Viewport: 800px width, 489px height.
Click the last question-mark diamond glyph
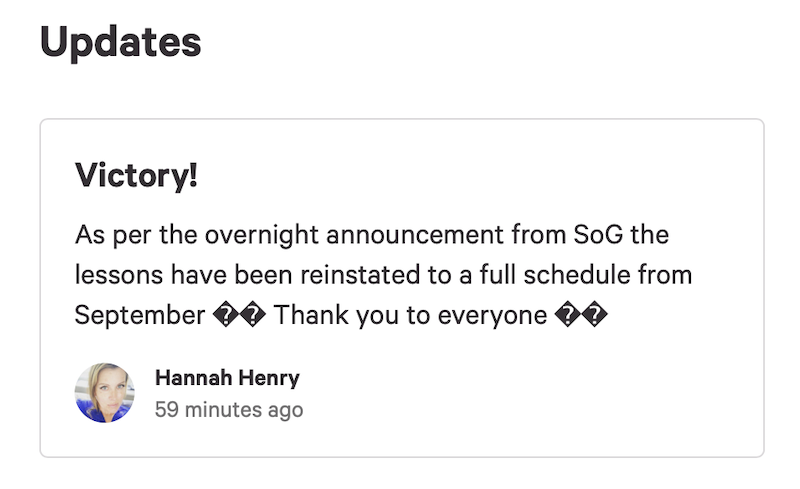tap(595, 315)
